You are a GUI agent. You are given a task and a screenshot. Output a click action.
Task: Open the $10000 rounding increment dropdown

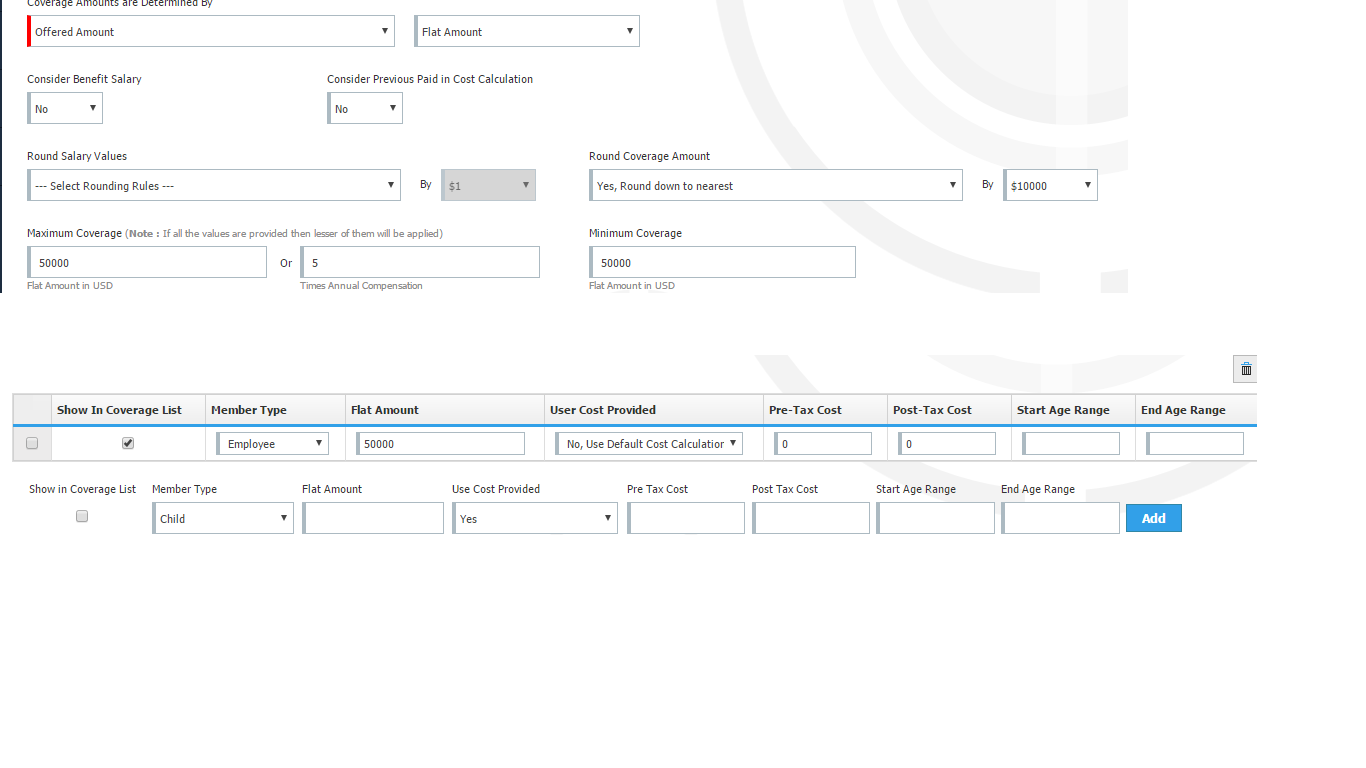tap(1050, 185)
